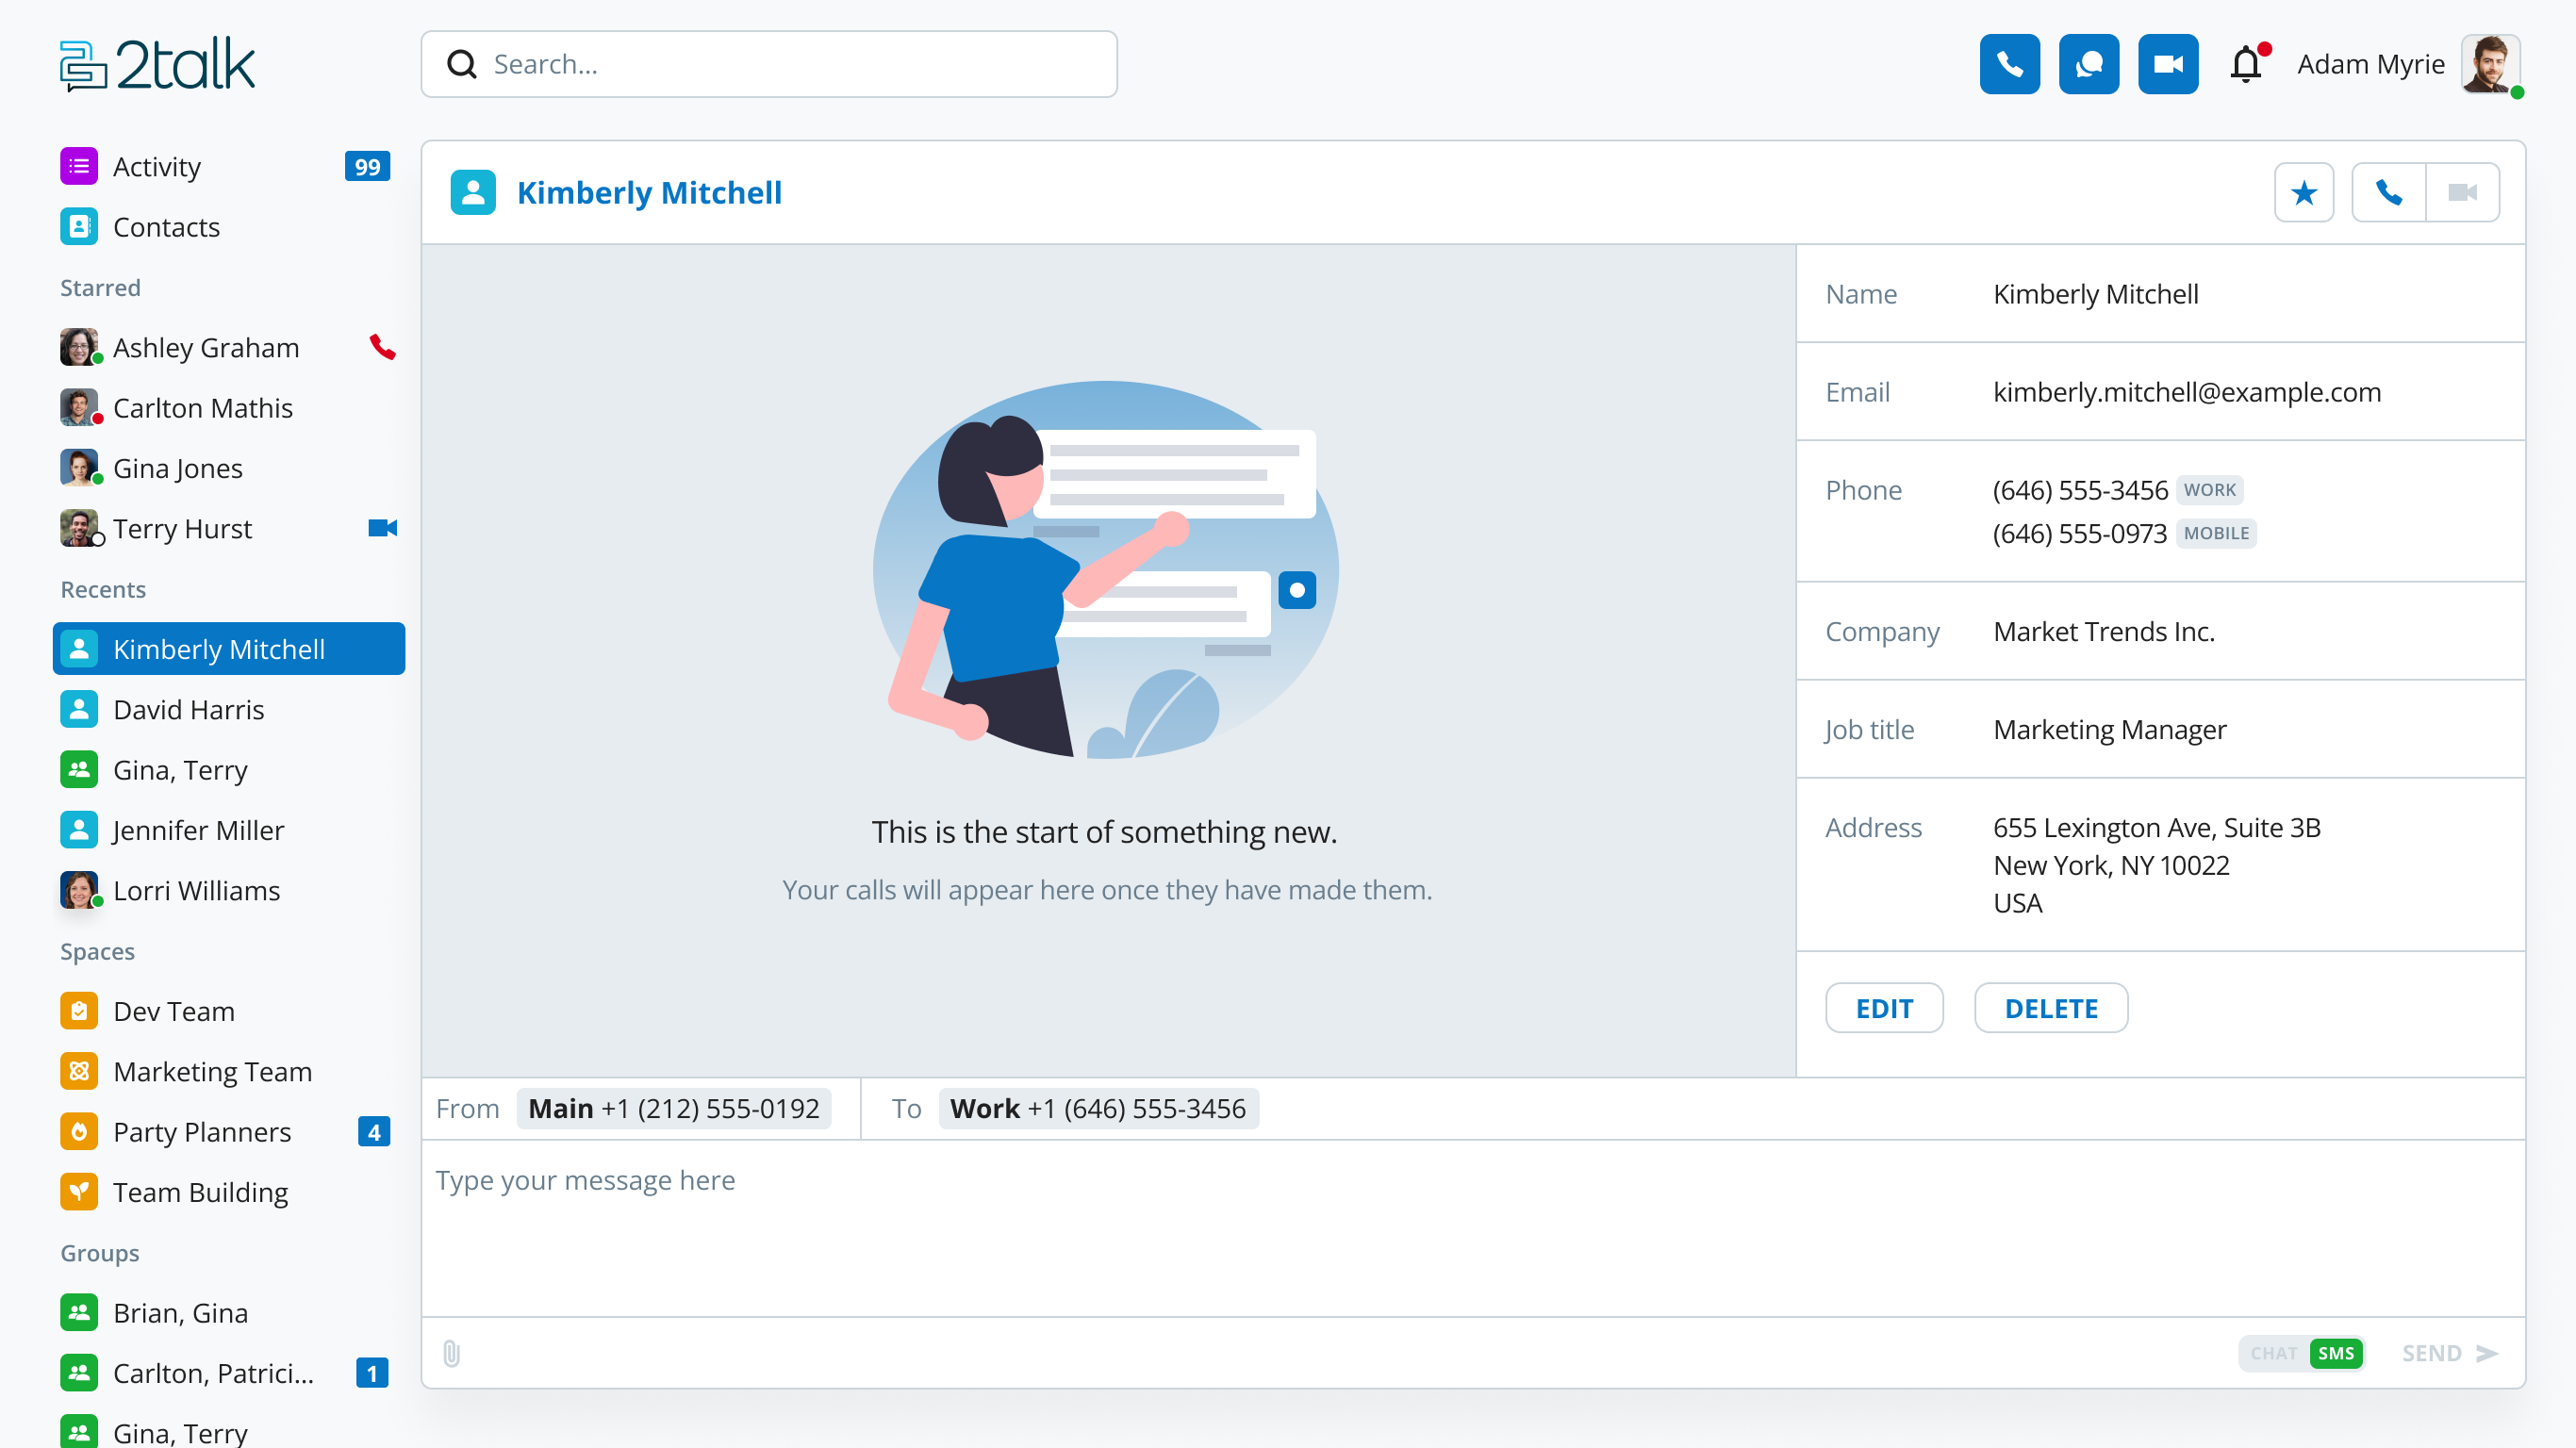The image size is (2576, 1448).
Task: Click the mobile number (646) 555-0973
Action: tap(2080, 533)
